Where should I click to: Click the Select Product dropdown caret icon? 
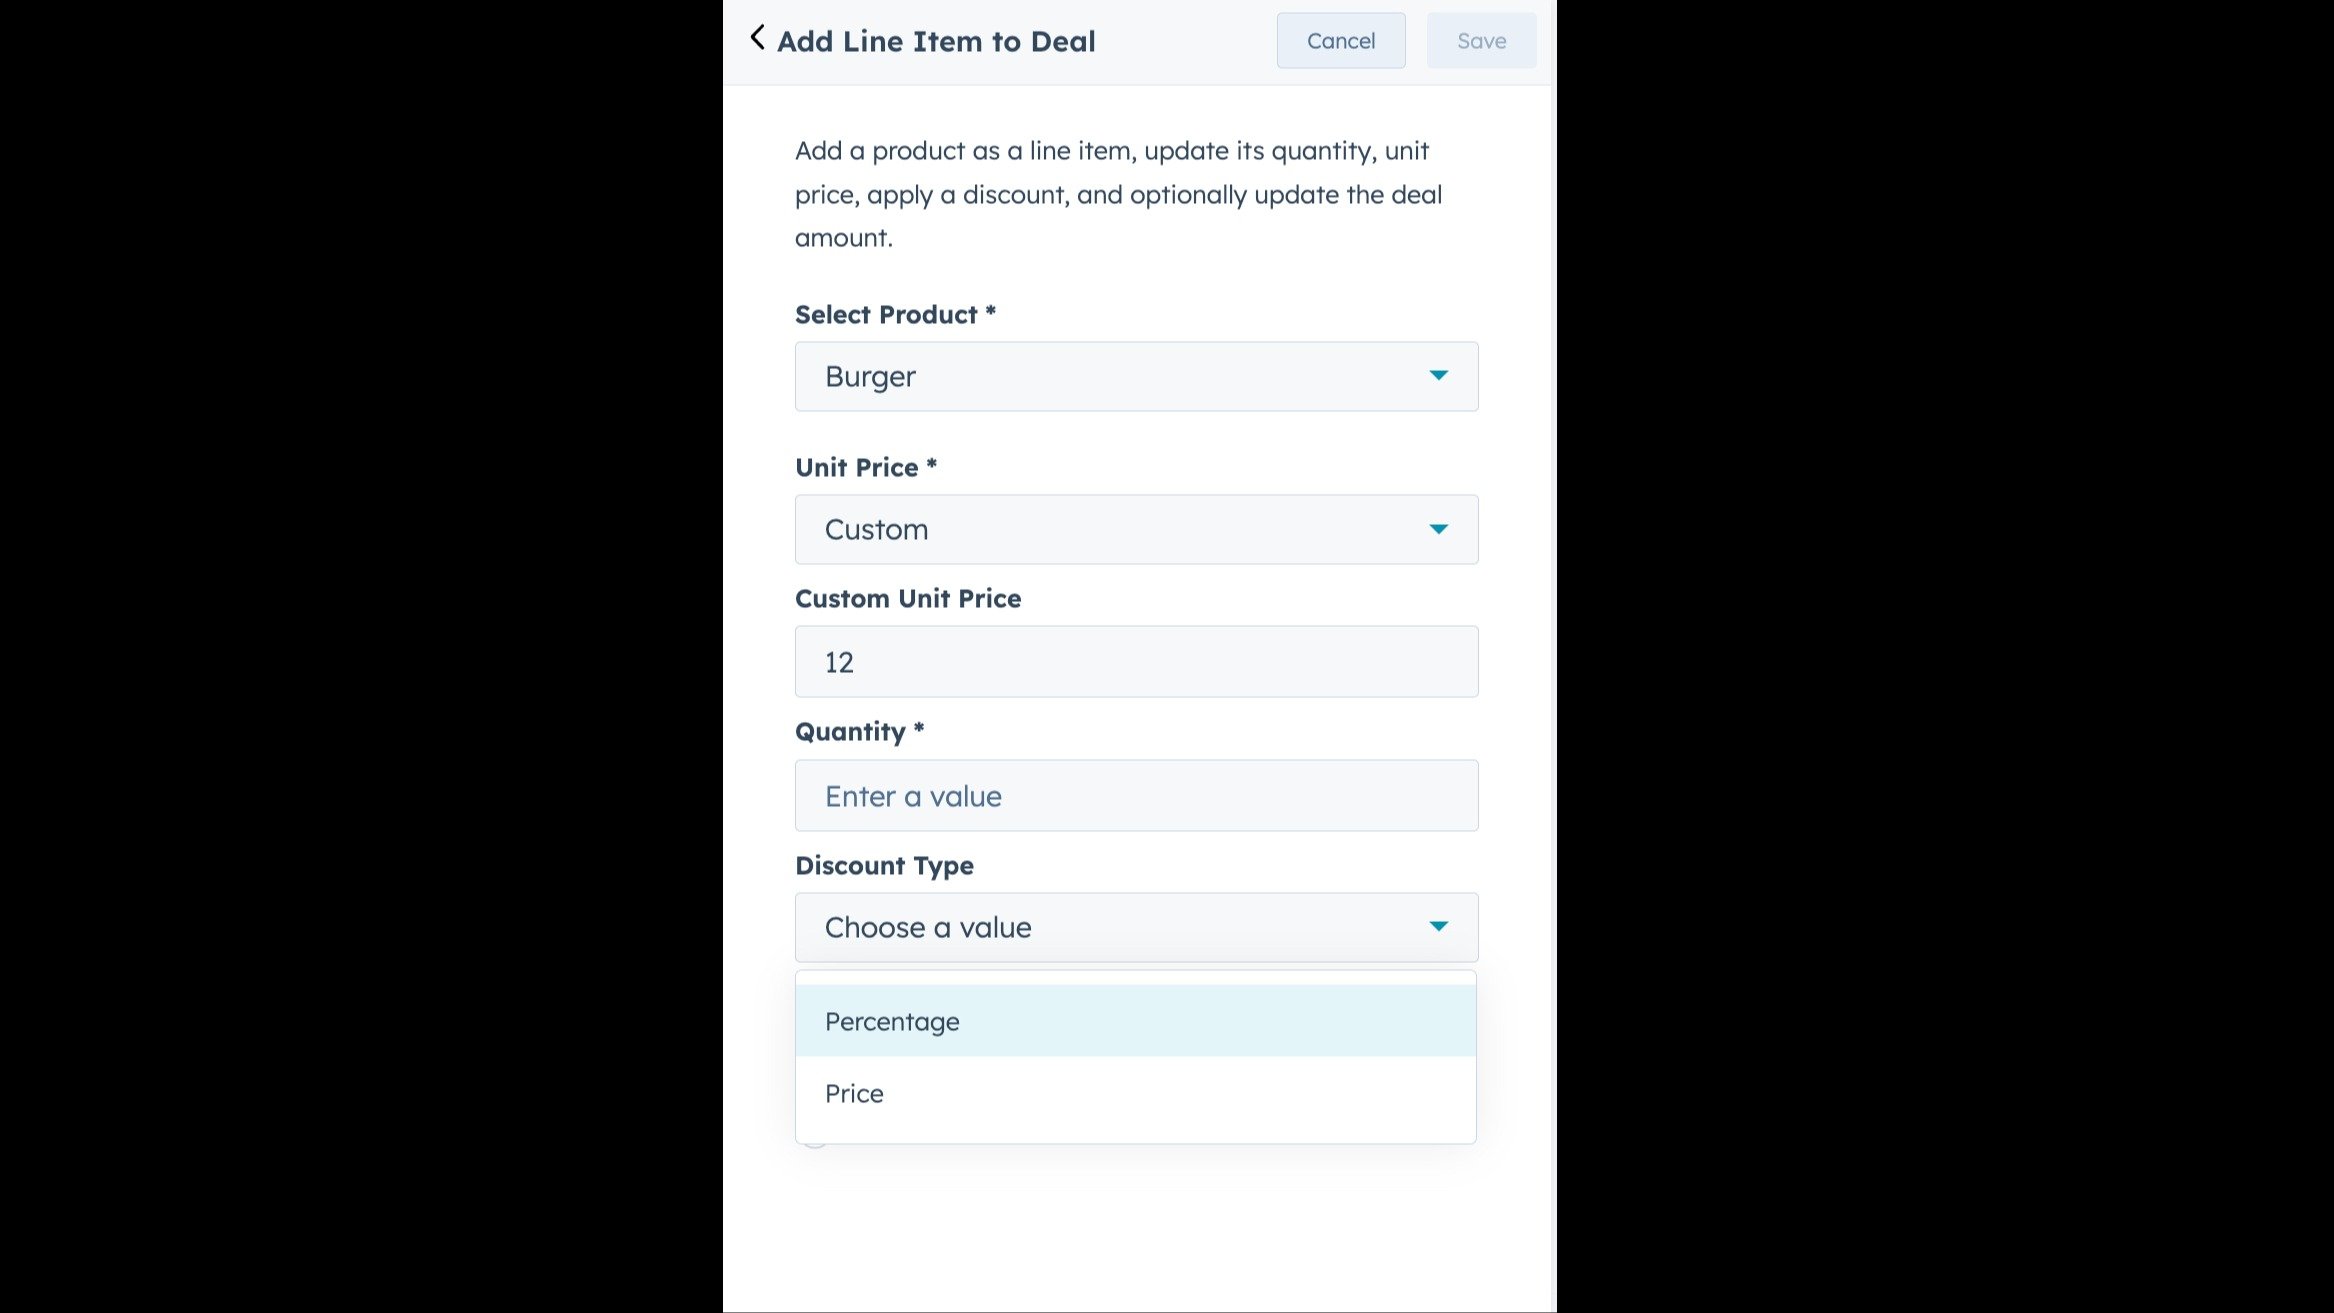[1440, 376]
